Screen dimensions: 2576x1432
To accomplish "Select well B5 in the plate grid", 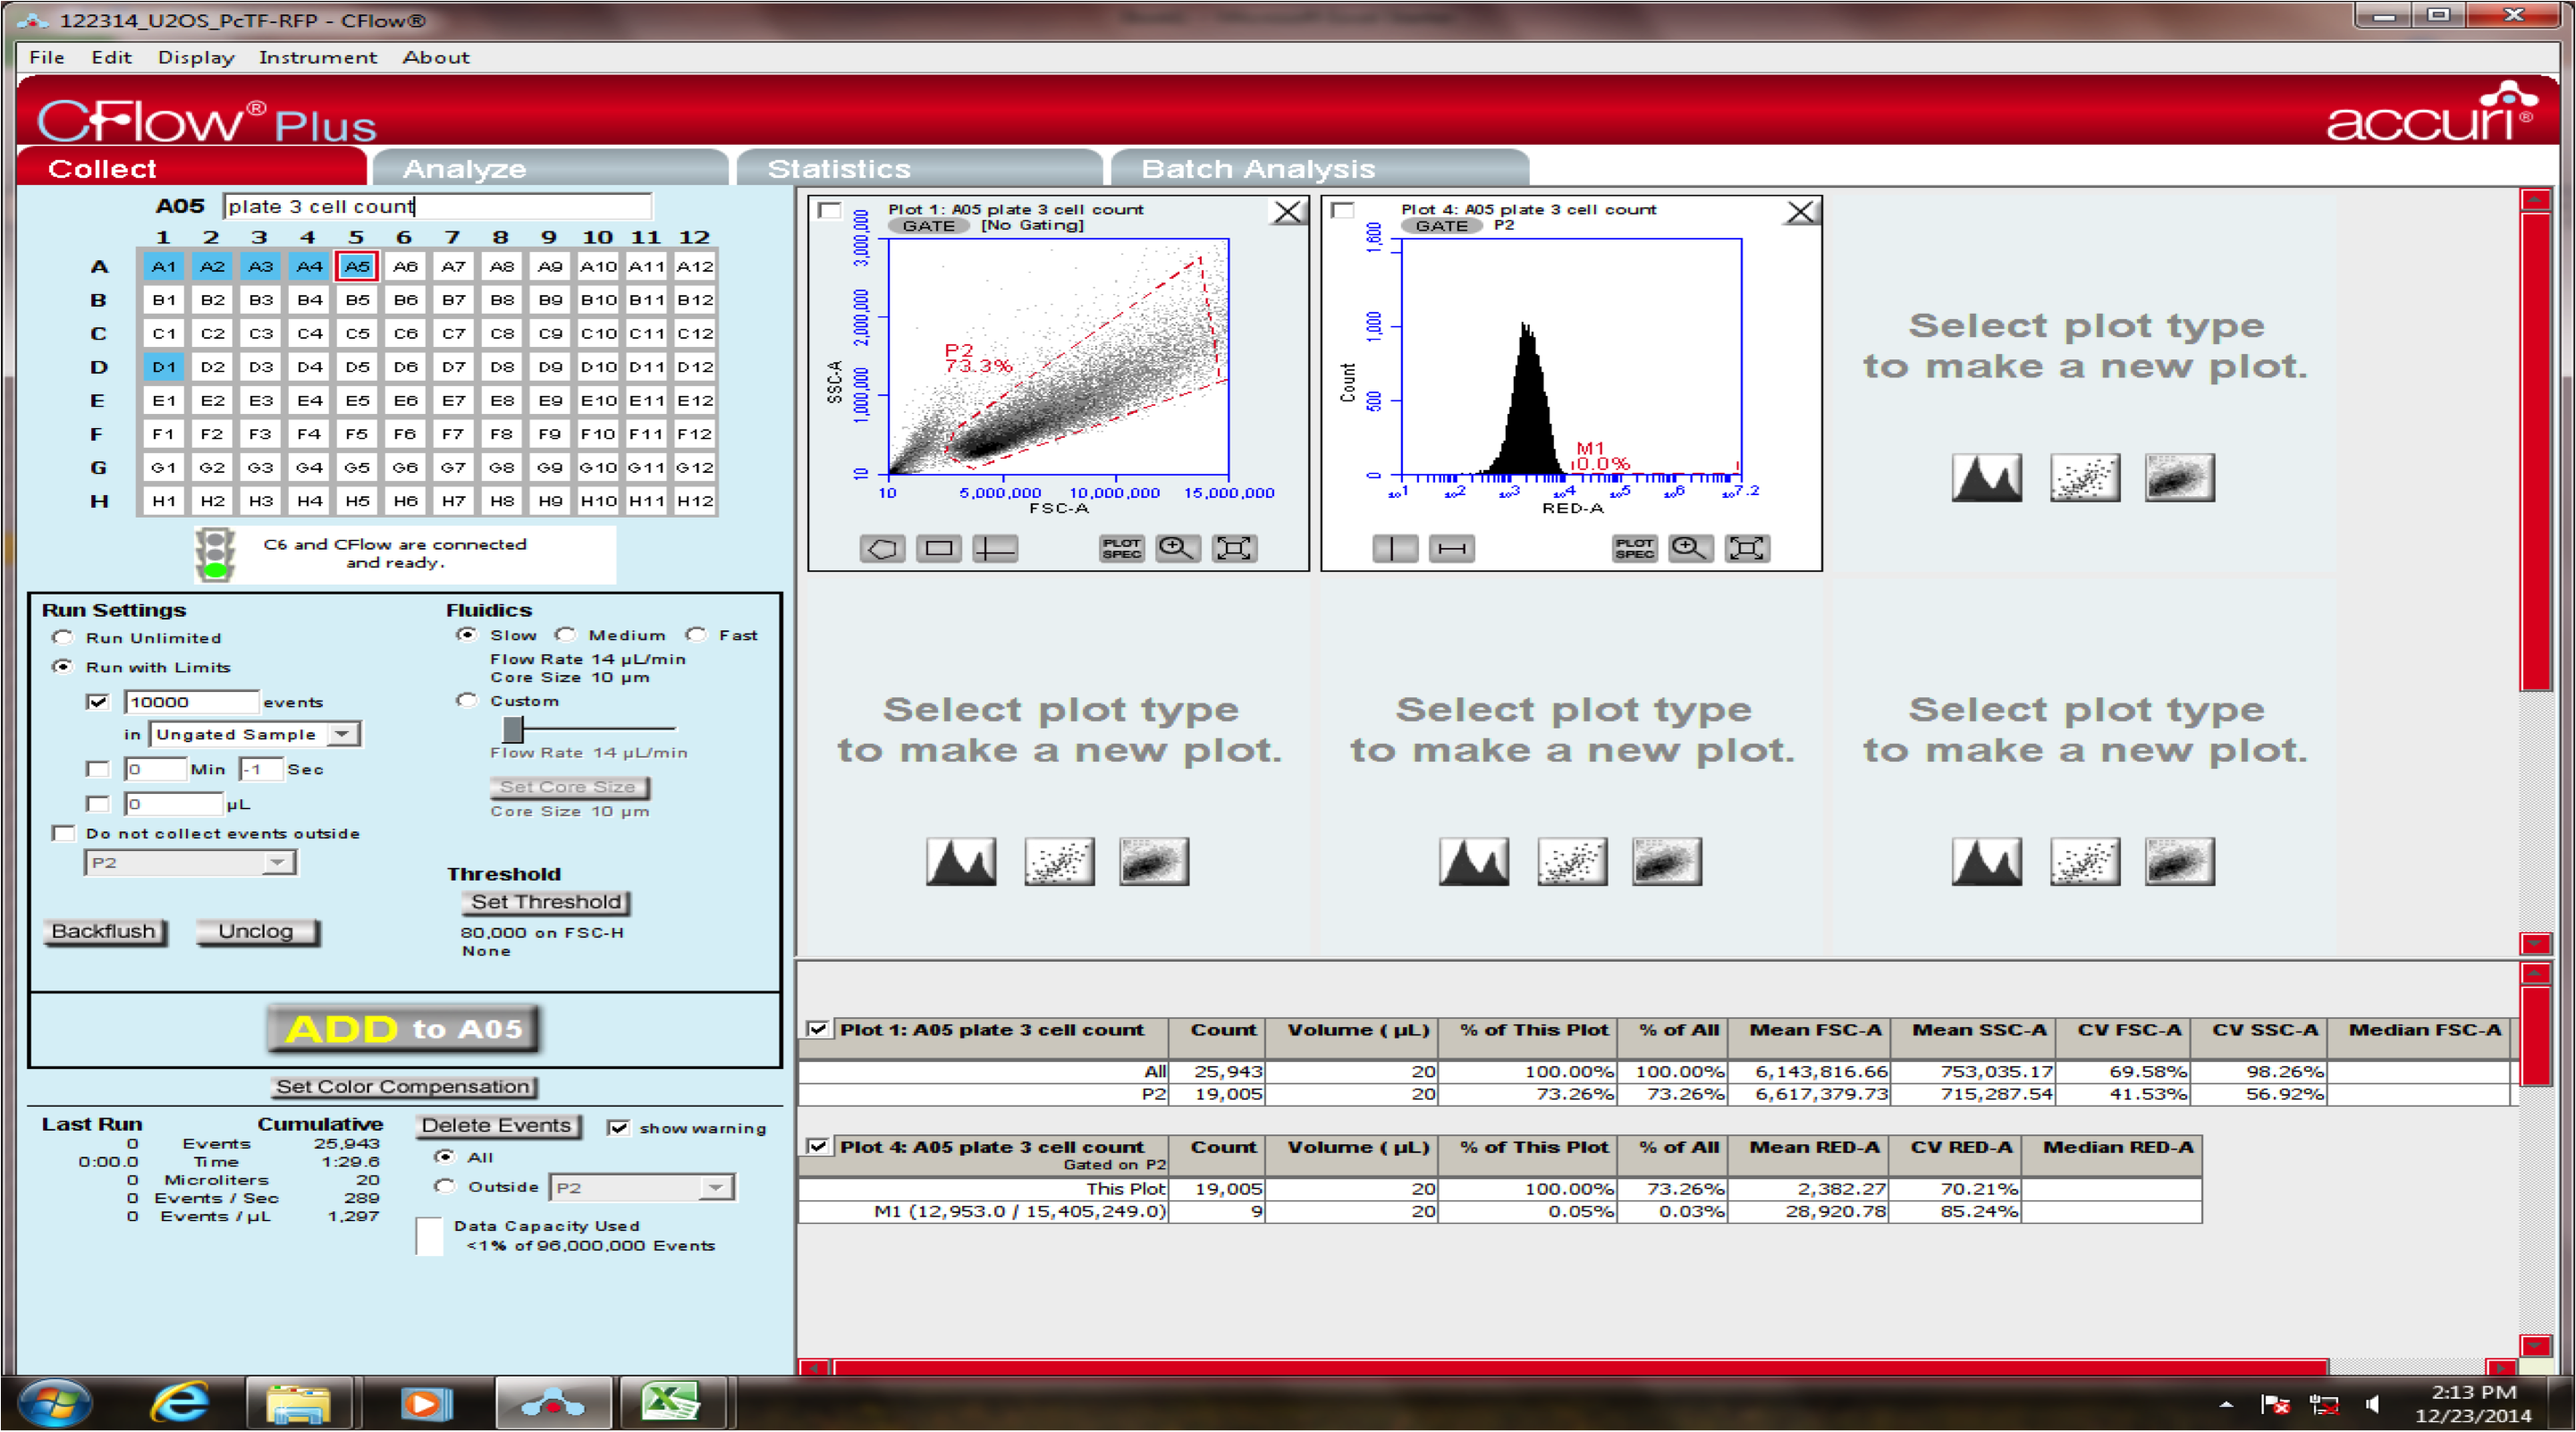I will pos(357,300).
